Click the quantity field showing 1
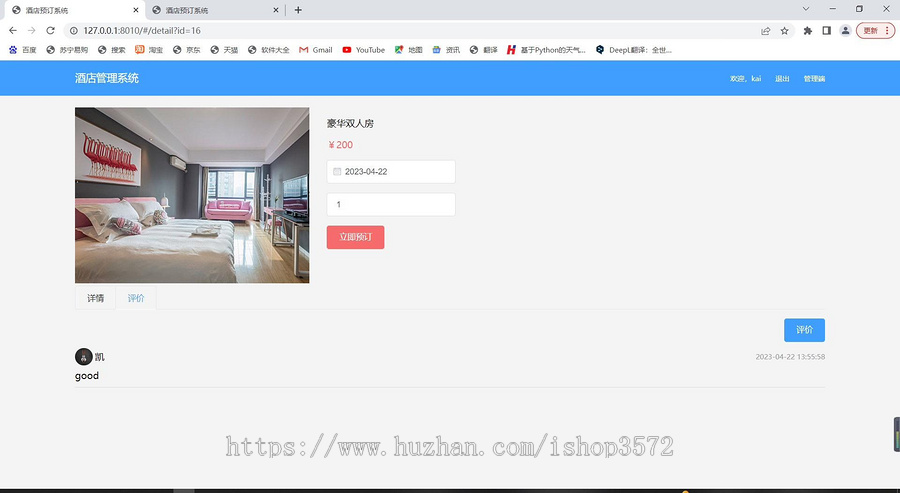900x493 pixels. pos(391,204)
